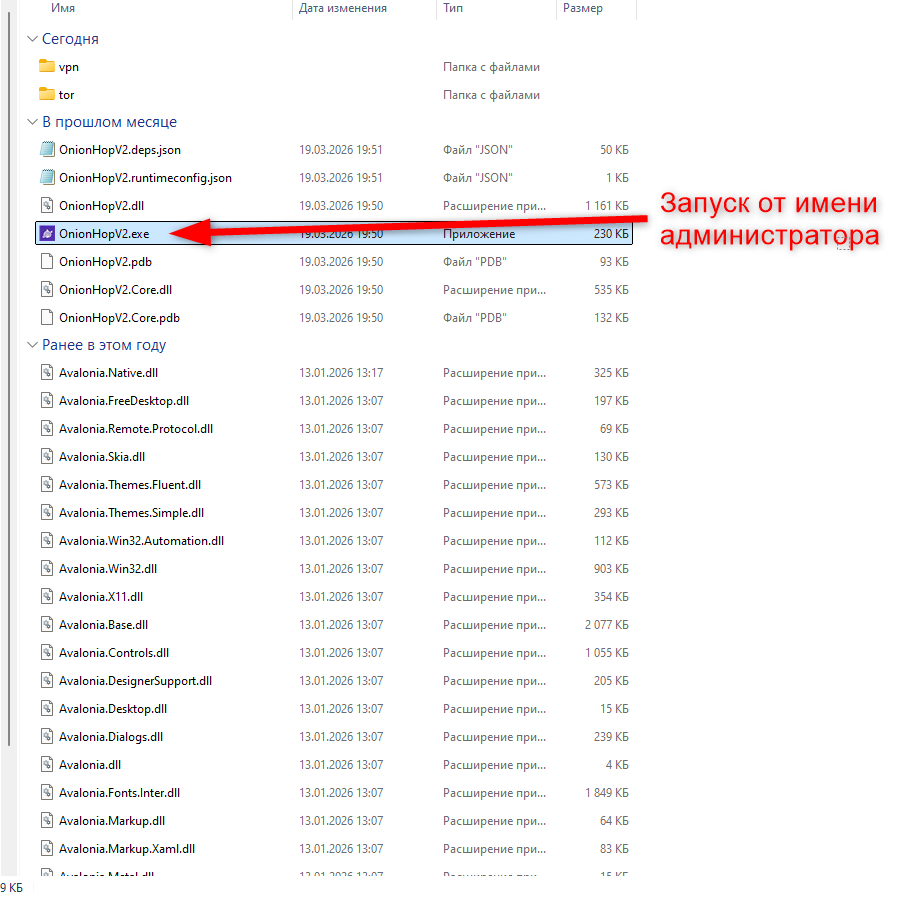Click the Avalonia.X11.dll file icon
This screenshot has width=909, height=899.
pos(47,596)
